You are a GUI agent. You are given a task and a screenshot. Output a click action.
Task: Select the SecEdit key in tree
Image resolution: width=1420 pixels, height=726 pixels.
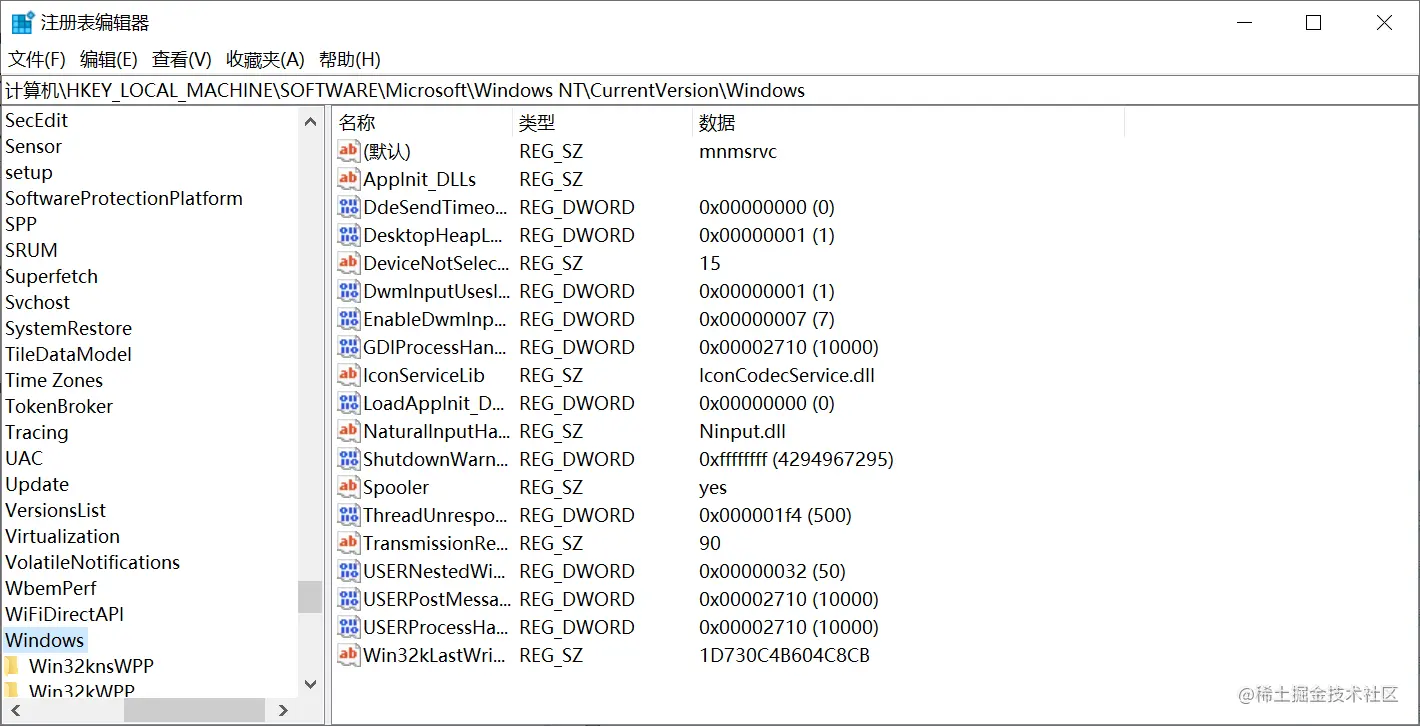(x=37, y=120)
